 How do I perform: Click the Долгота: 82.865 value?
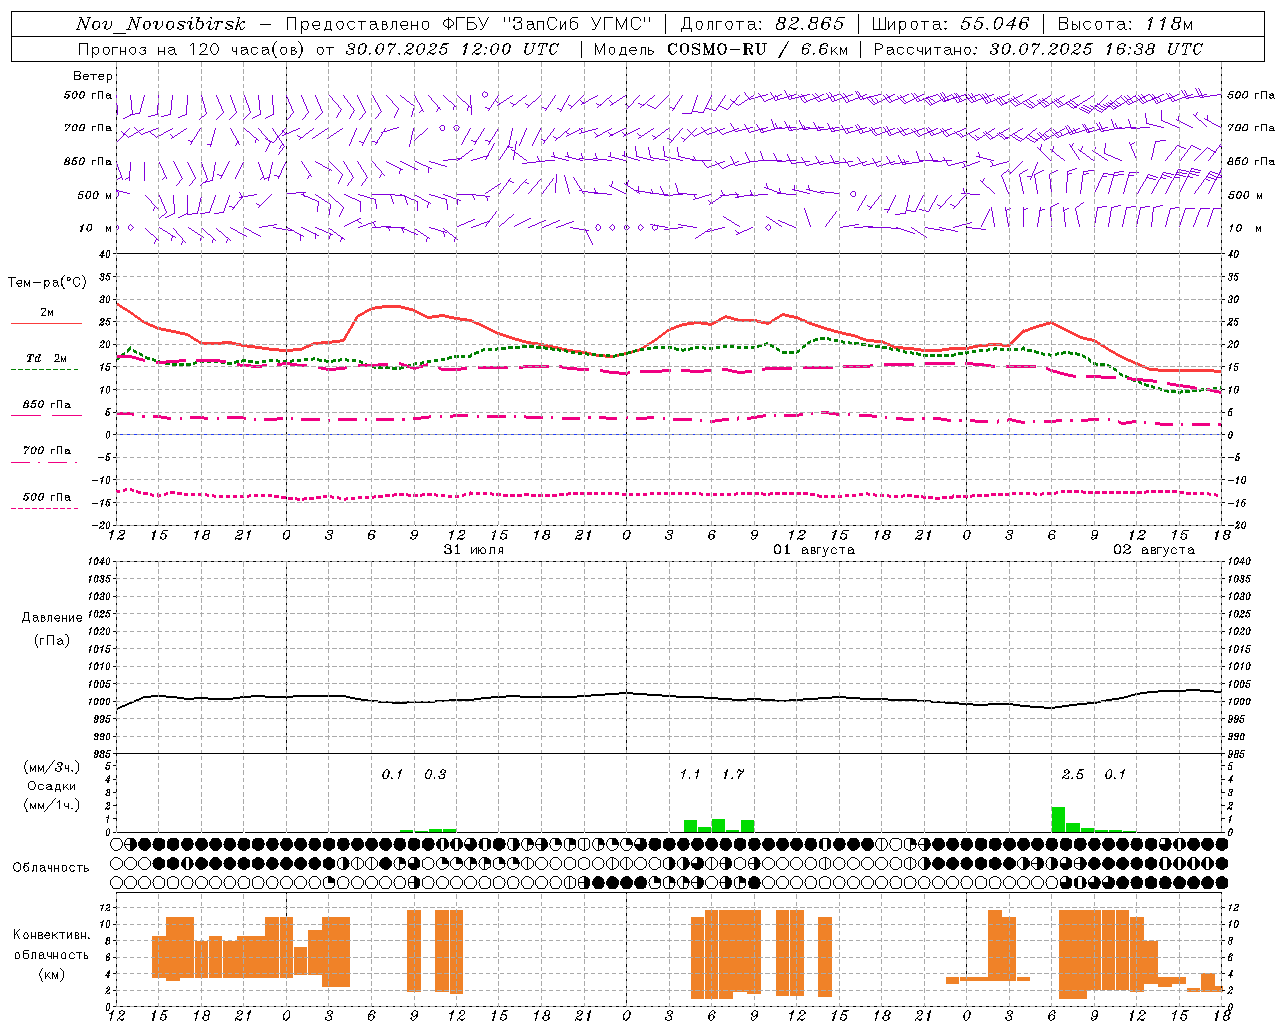[763, 24]
